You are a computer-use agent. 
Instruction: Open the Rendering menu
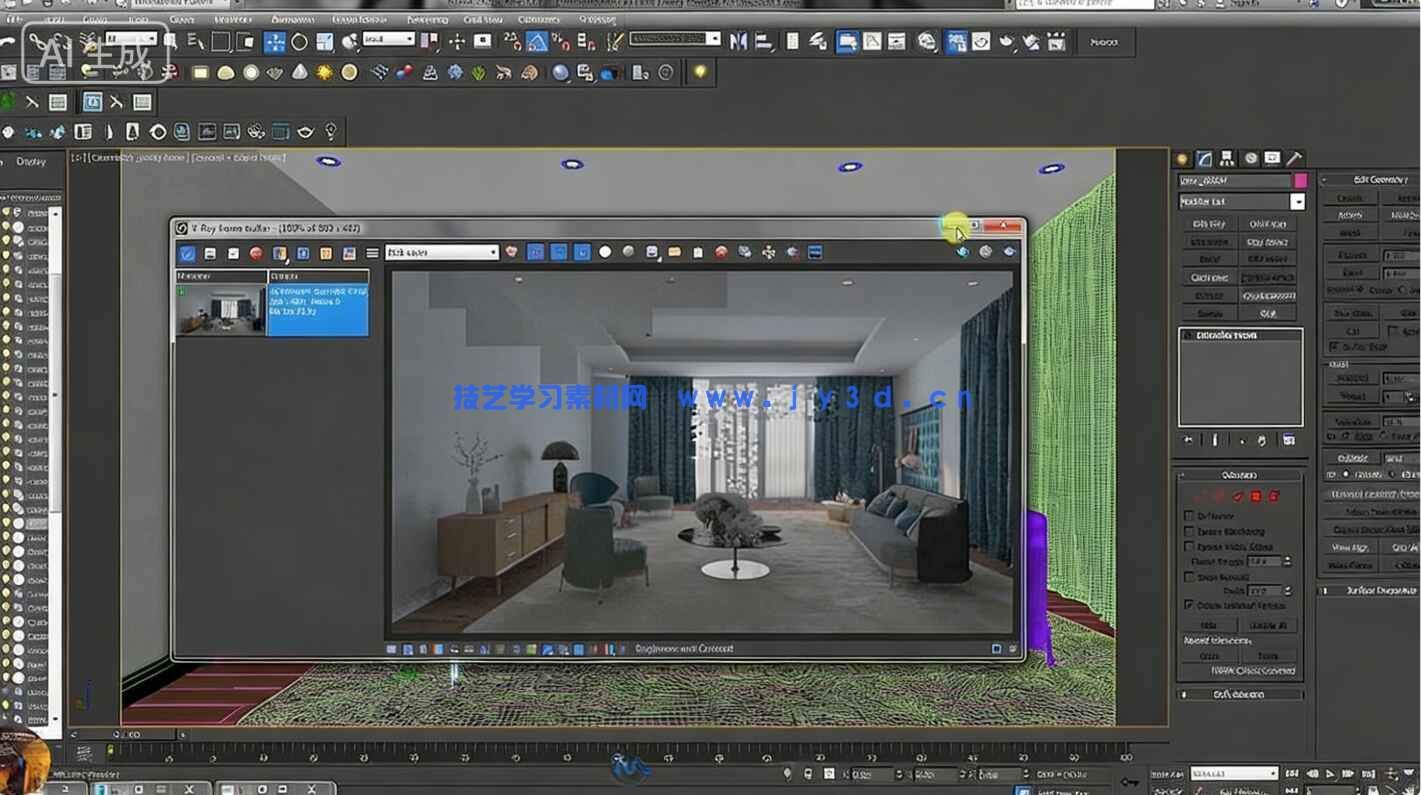tap(428, 19)
